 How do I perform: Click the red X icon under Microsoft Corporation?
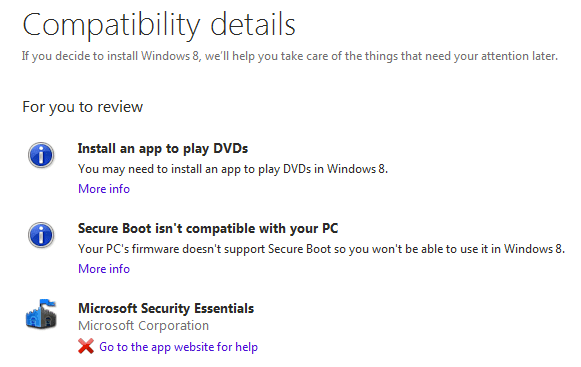(x=86, y=346)
